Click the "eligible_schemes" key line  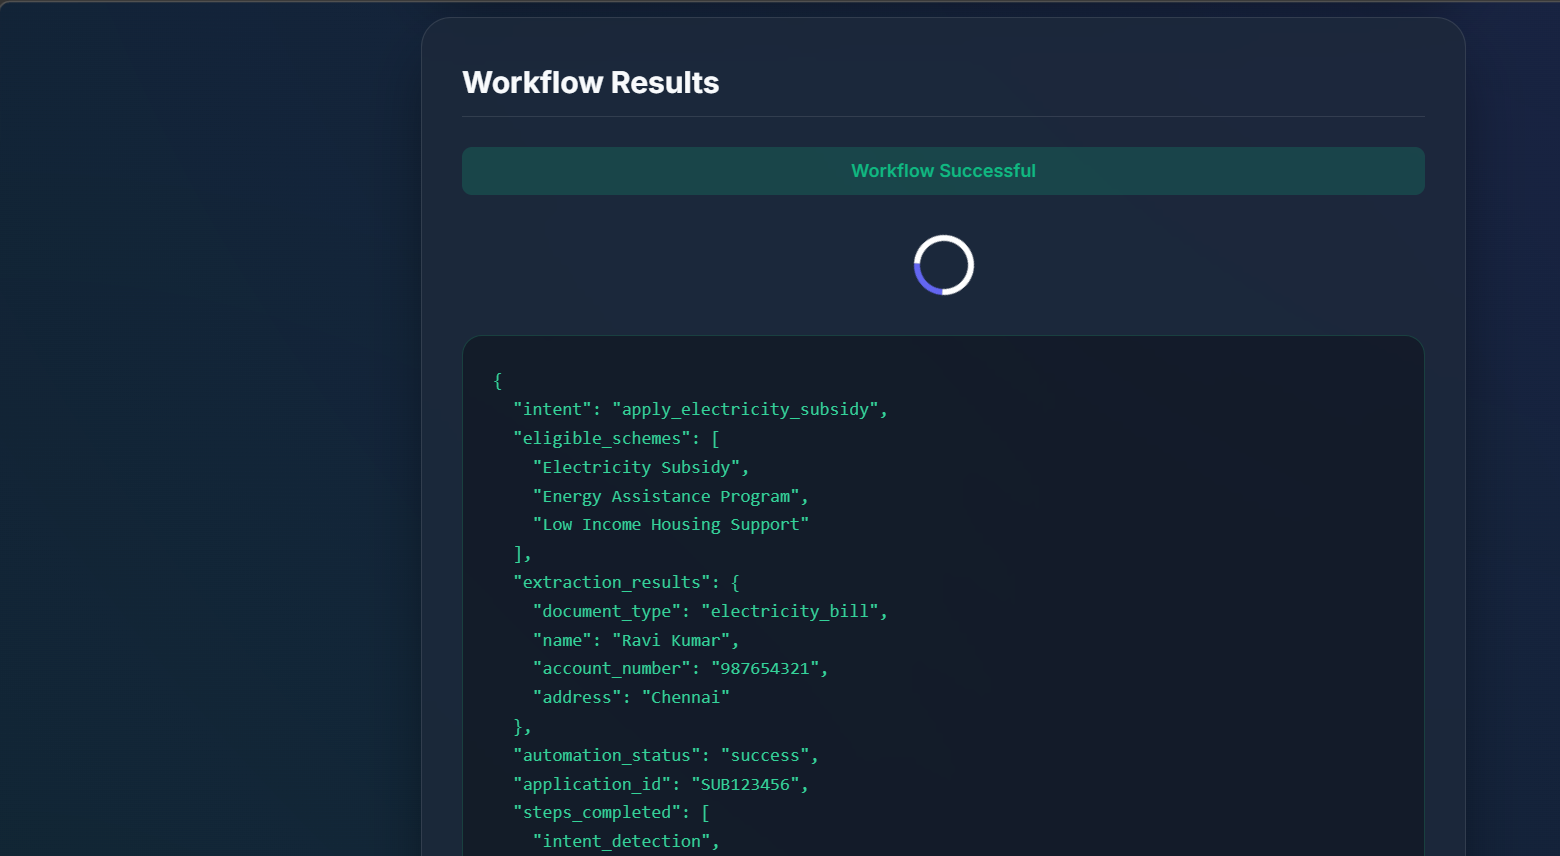616,438
